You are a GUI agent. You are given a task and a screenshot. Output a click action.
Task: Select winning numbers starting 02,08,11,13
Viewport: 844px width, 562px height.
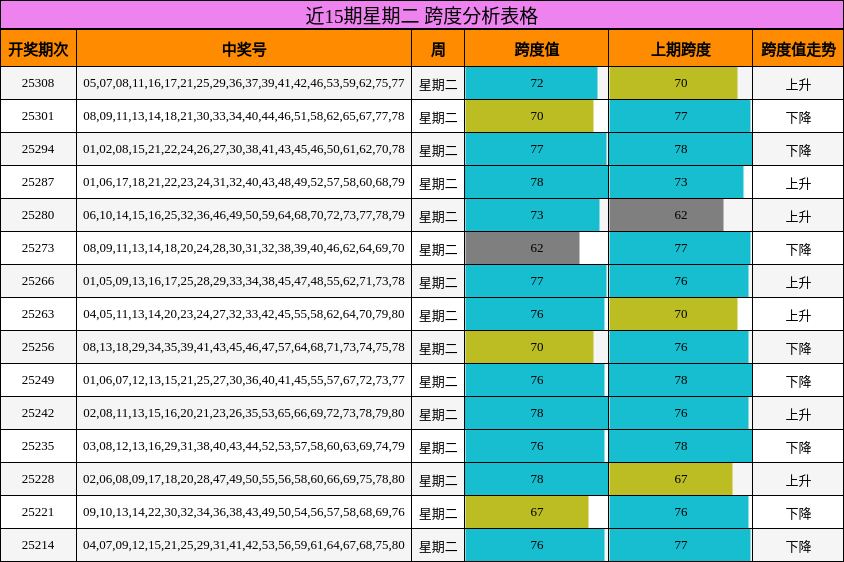244,413
